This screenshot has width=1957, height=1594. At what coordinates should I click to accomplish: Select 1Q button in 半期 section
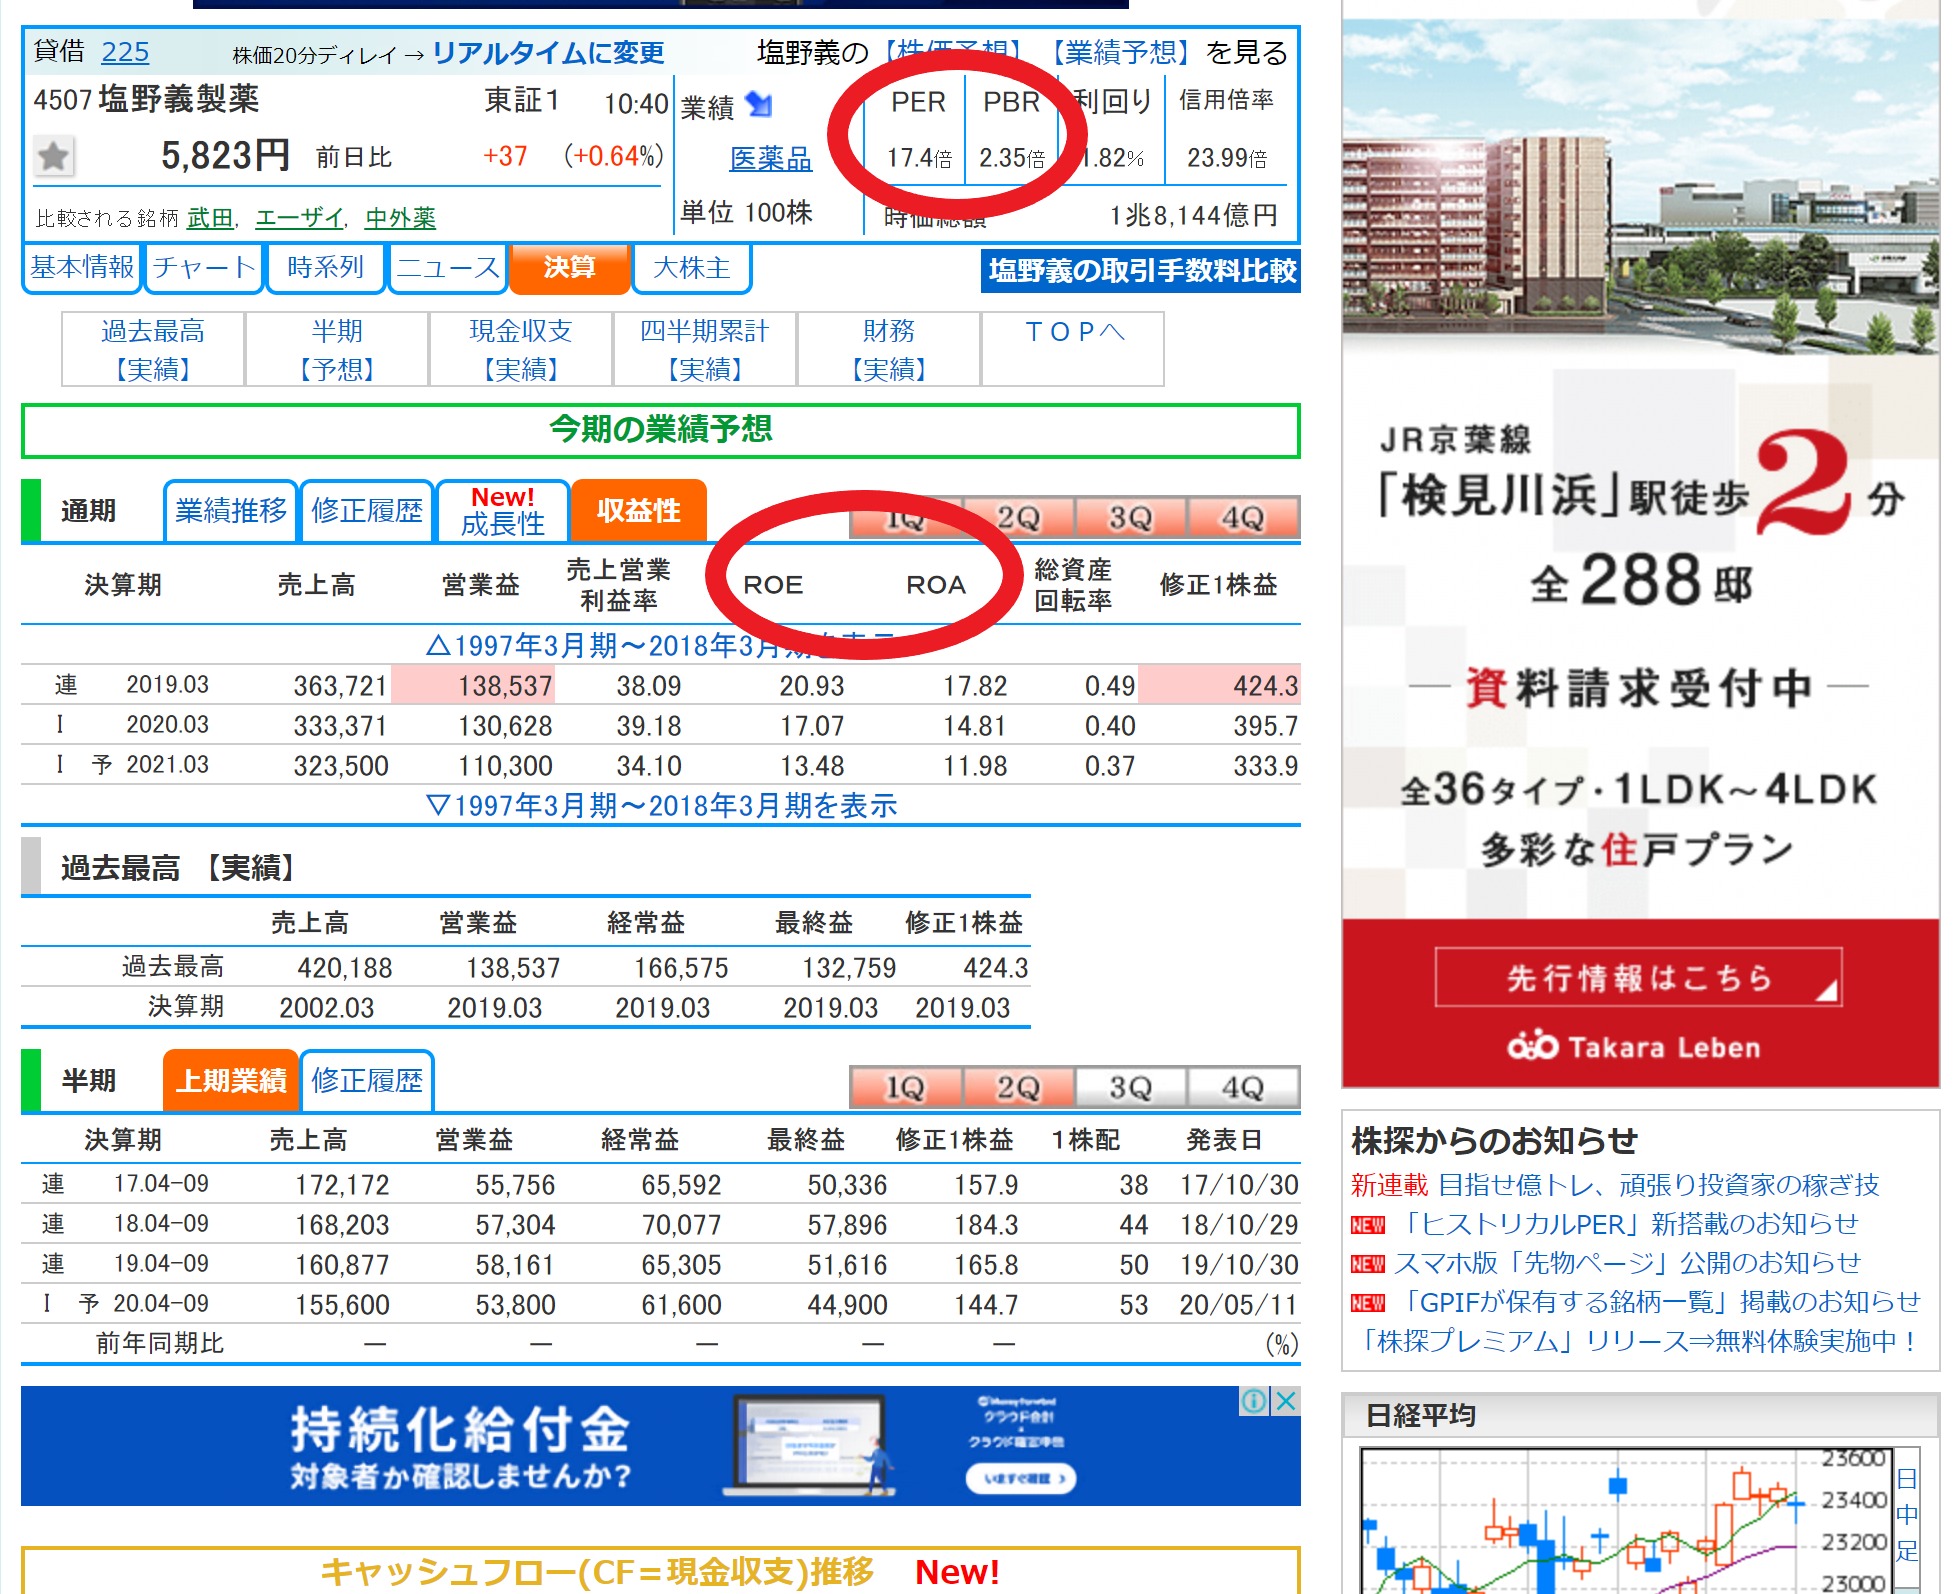click(x=906, y=1088)
